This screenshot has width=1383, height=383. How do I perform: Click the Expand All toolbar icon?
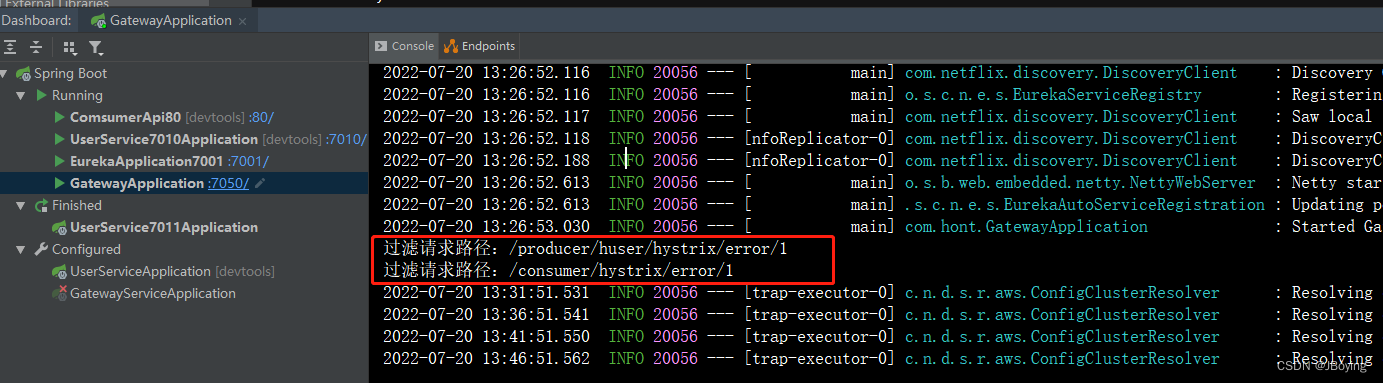coord(10,47)
